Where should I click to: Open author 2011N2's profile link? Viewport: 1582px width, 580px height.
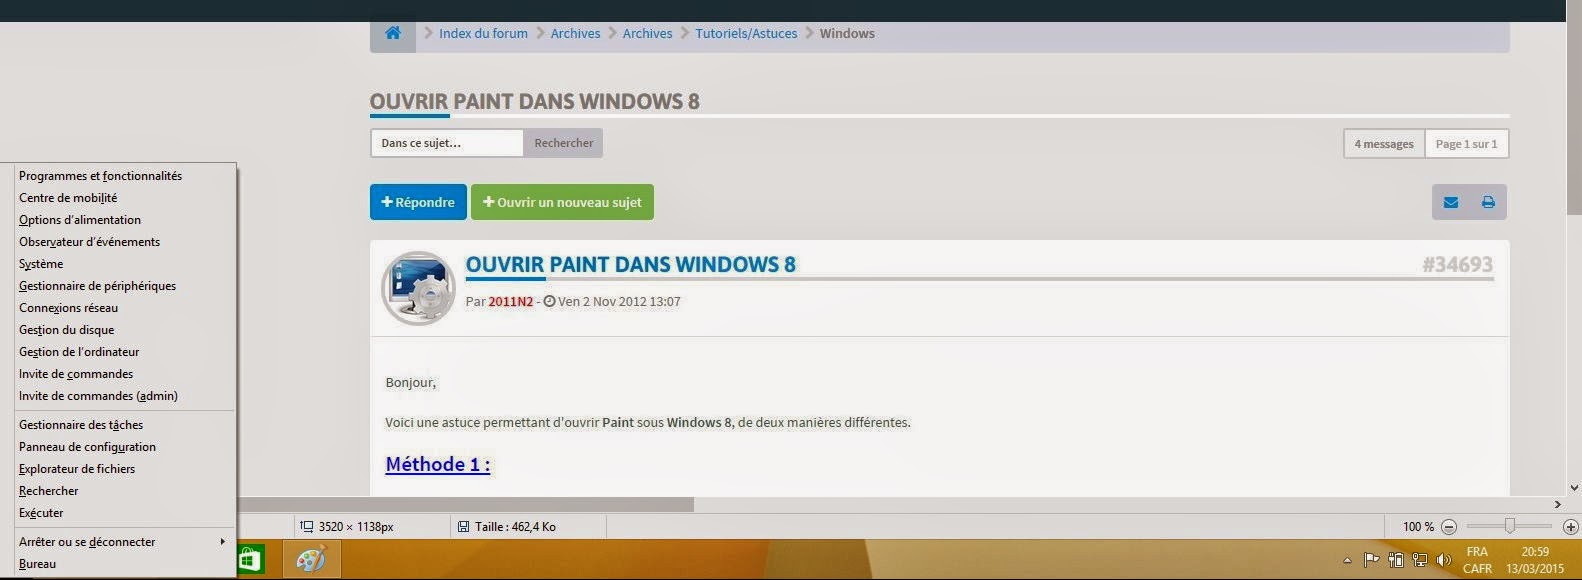(x=511, y=301)
